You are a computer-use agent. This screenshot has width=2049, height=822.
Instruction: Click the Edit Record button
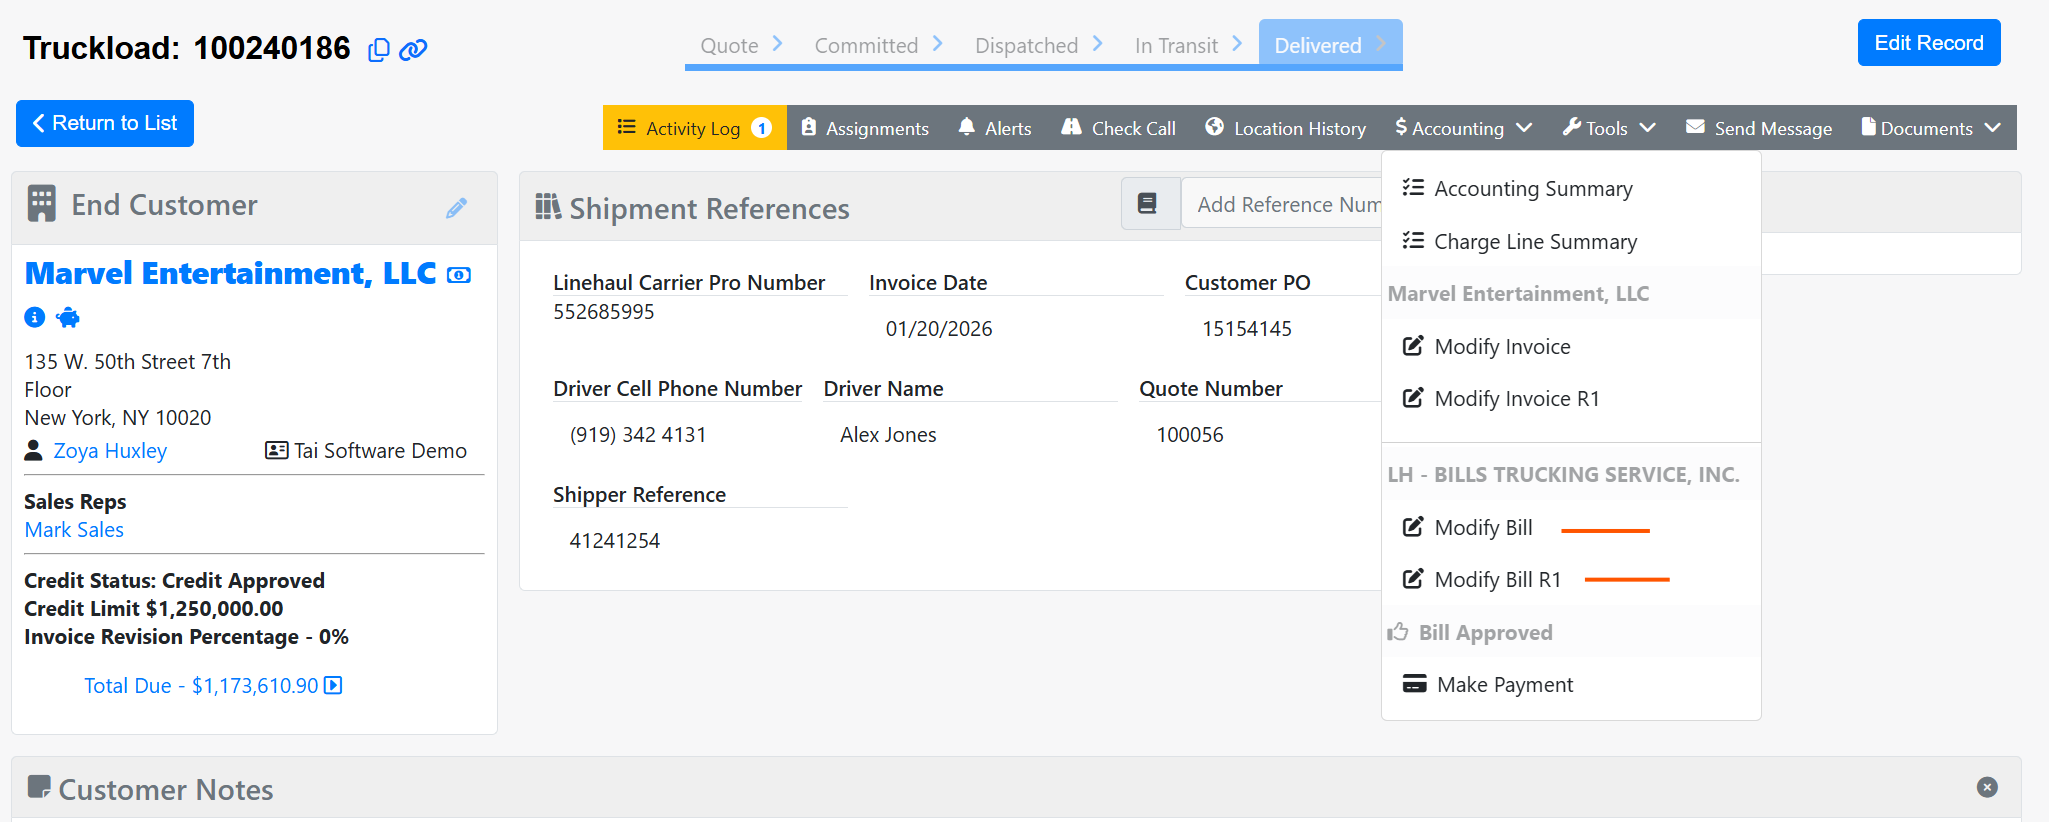[1928, 43]
